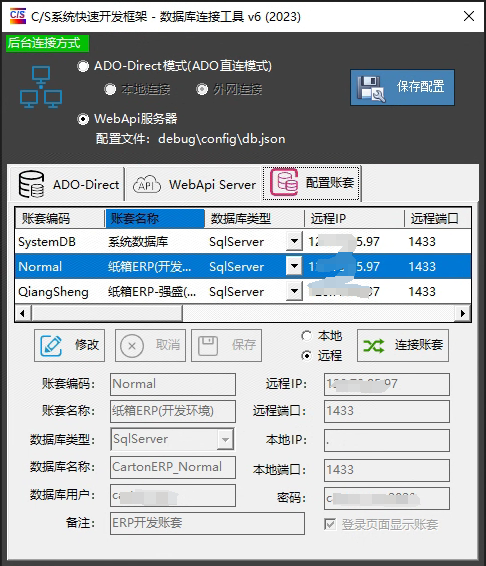Open database type dropdown in QiangSheng row
This screenshot has width=486, height=566.
click(294, 291)
